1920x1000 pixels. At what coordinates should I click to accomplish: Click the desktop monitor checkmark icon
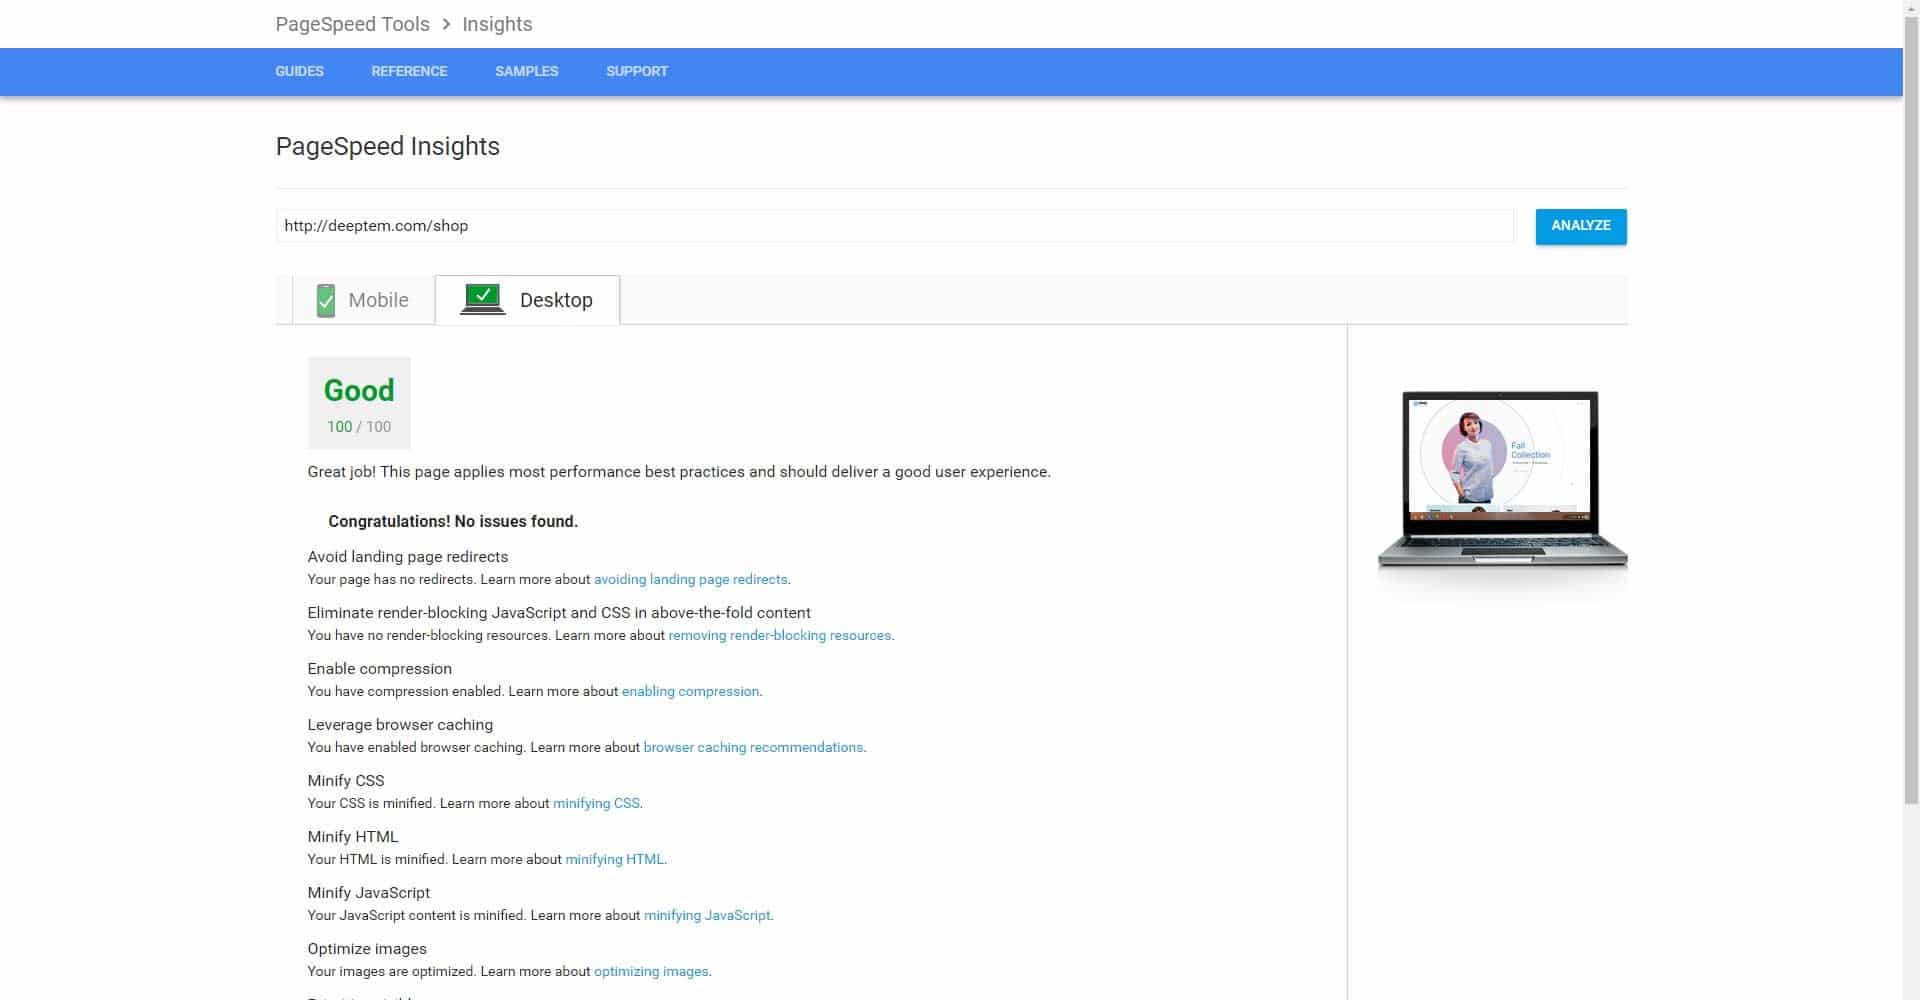click(x=483, y=299)
